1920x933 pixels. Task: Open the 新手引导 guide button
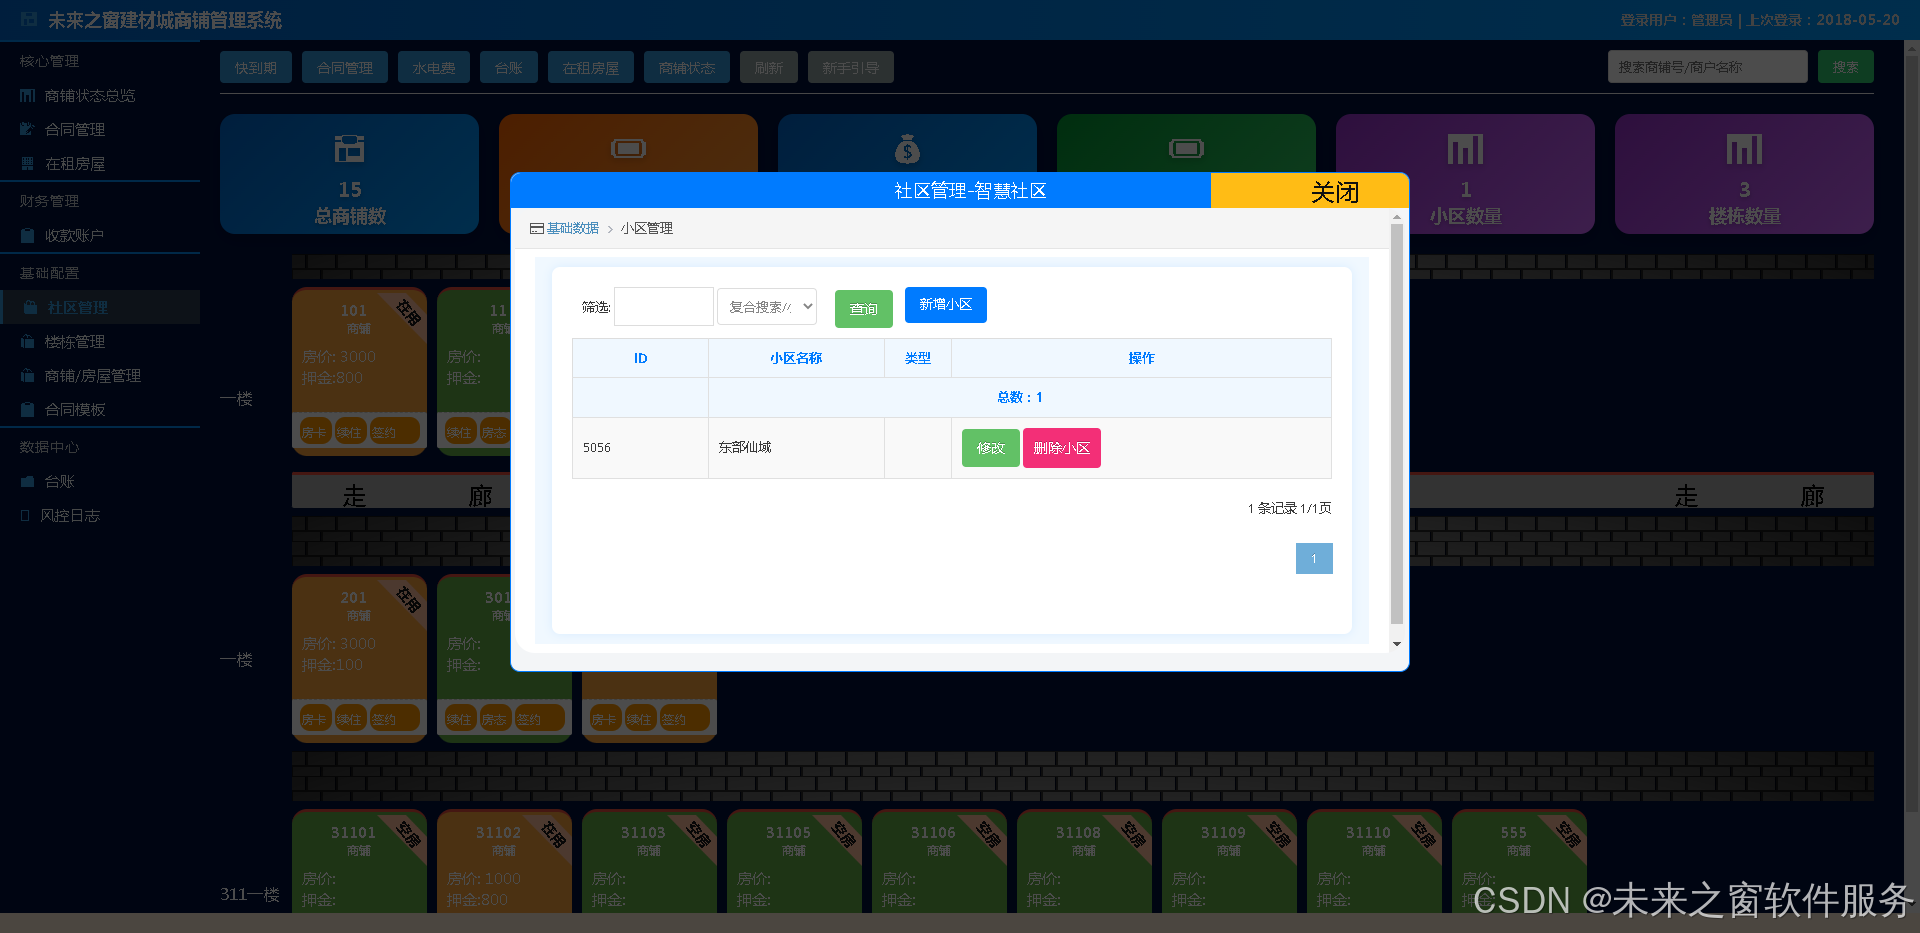[851, 68]
